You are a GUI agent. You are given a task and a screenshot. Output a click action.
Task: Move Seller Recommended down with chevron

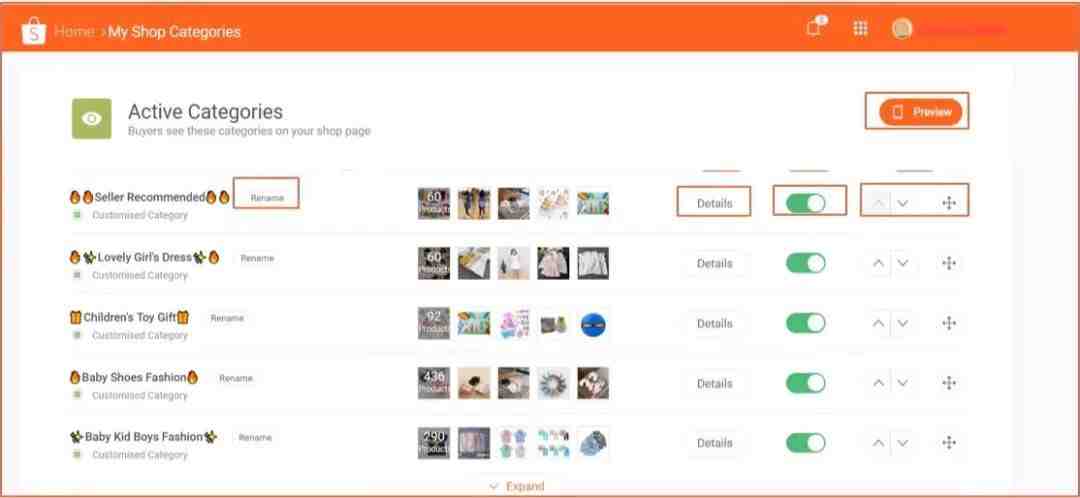click(902, 203)
